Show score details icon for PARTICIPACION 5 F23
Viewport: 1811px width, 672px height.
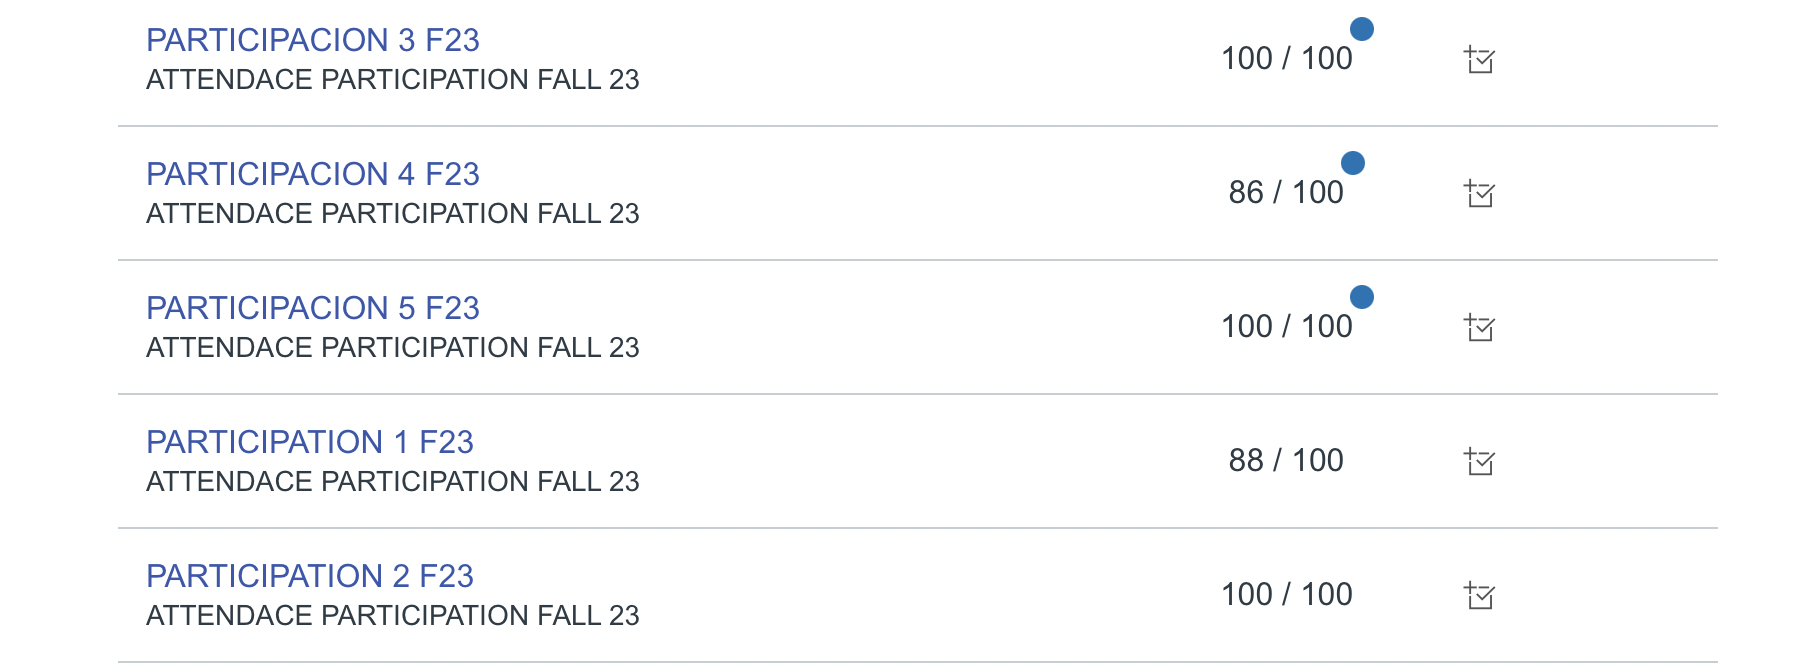click(1479, 328)
